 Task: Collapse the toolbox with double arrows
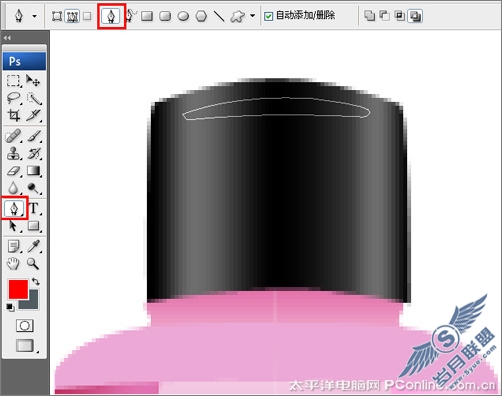pos(7,38)
